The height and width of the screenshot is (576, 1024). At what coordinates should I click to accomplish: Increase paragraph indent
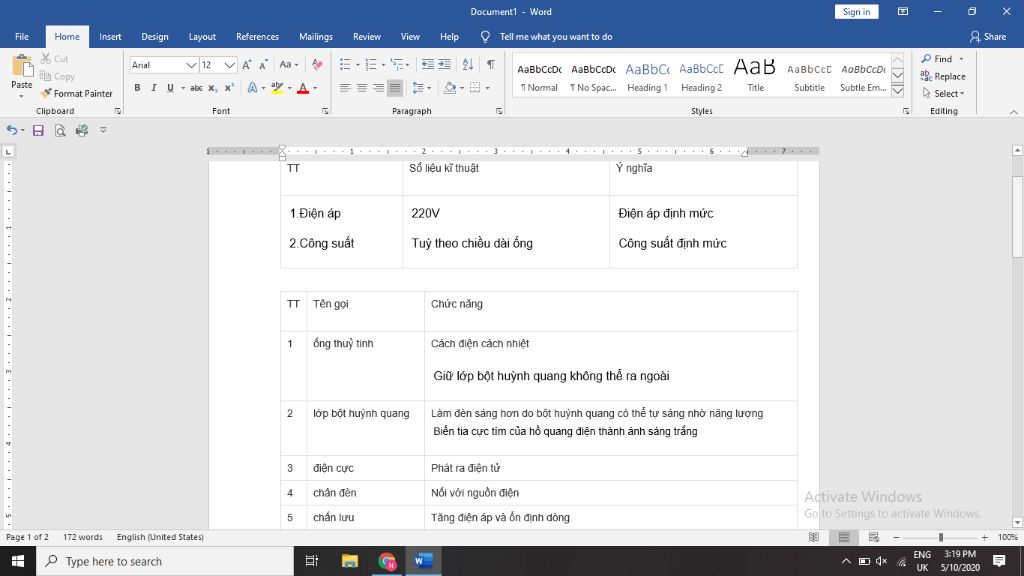click(x=444, y=64)
